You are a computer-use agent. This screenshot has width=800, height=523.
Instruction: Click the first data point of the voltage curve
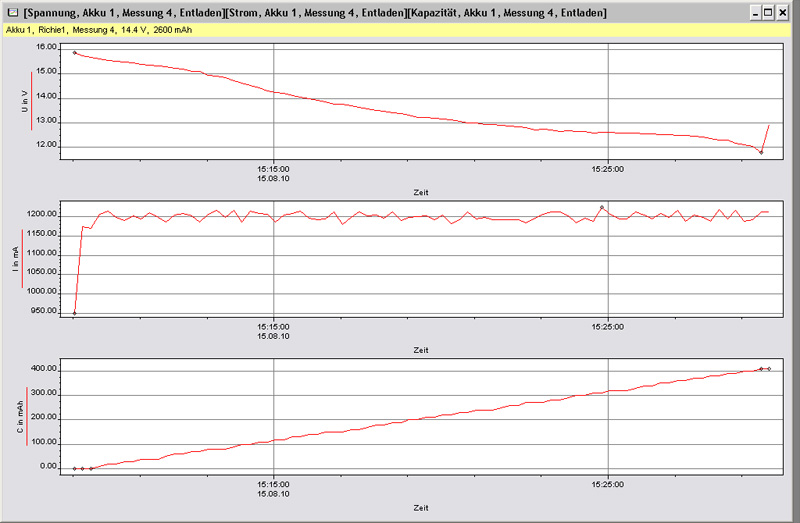(x=75, y=52)
